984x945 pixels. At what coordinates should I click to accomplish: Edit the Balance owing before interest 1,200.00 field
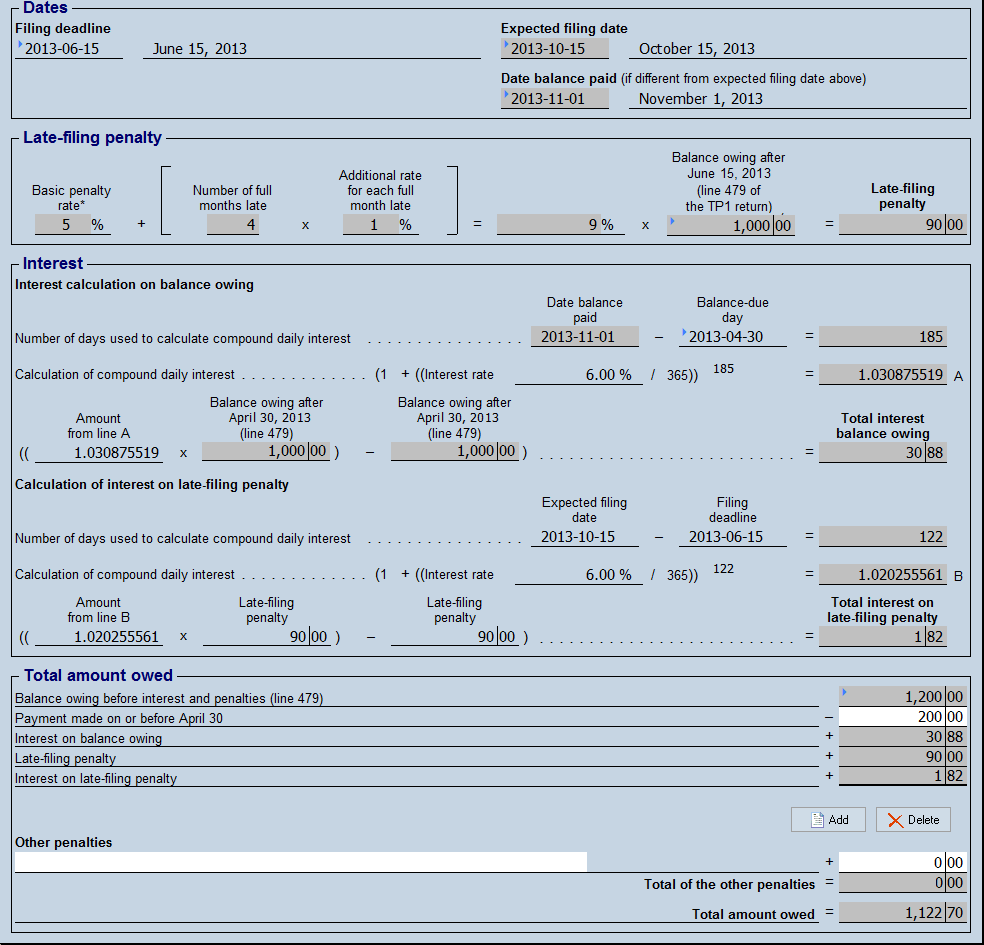click(x=902, y=697)
